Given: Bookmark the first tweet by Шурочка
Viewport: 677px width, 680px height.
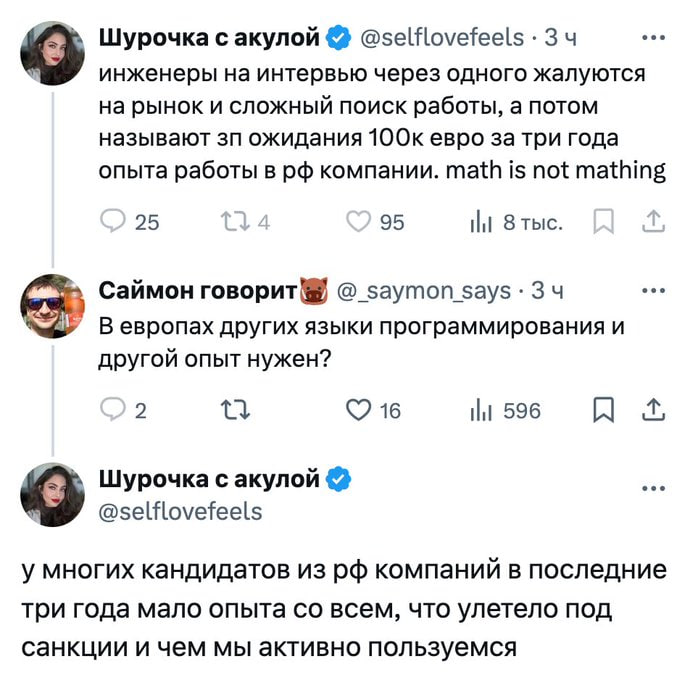Looking at the screenshot, I should 602,222.
